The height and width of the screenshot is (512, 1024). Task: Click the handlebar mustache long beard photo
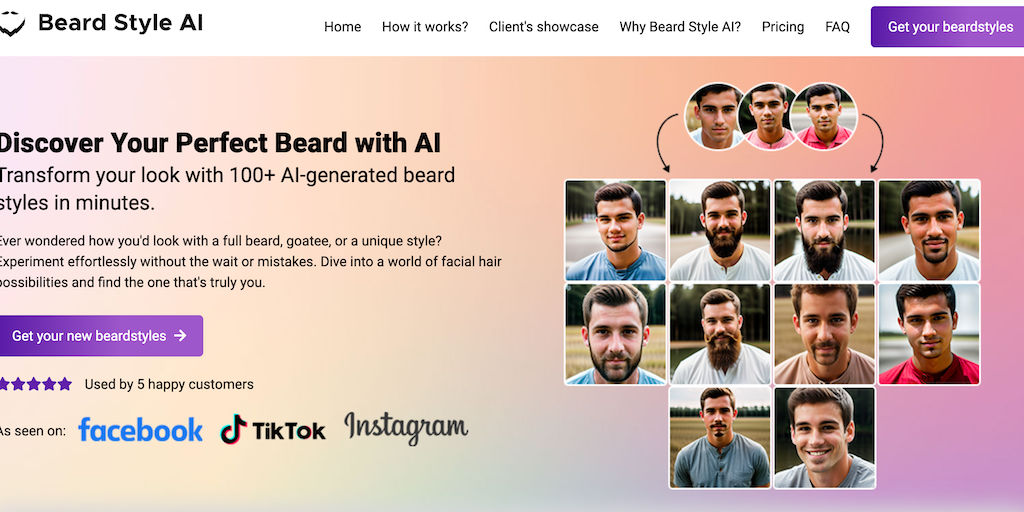point(720,334)
